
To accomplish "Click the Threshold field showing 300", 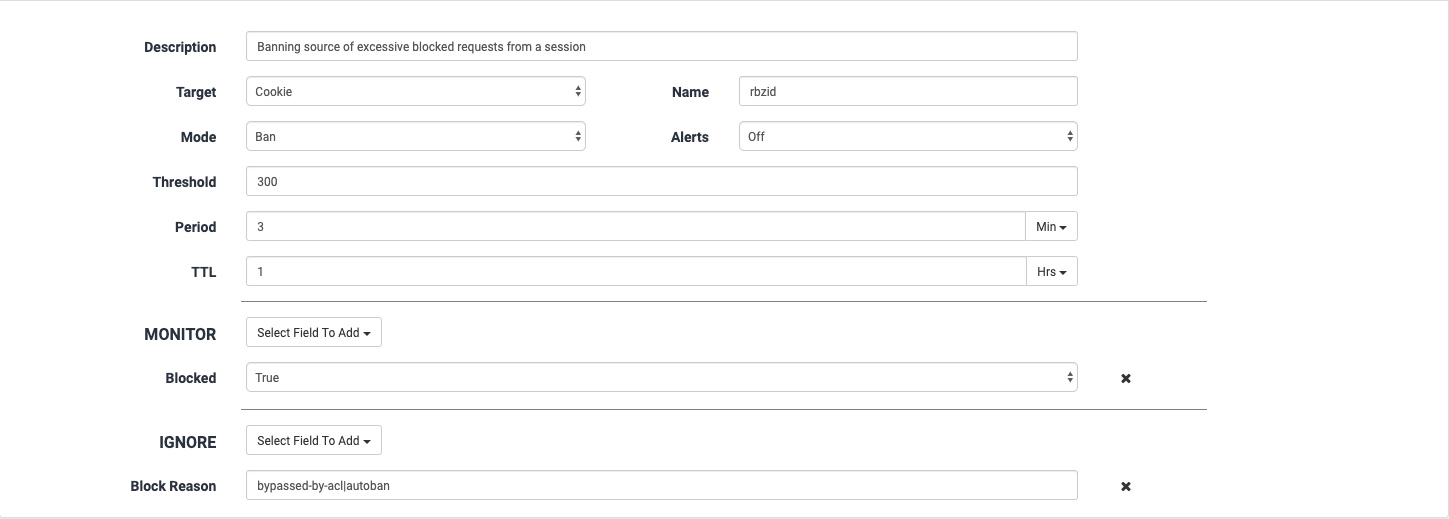I will (x=661, y=182).
